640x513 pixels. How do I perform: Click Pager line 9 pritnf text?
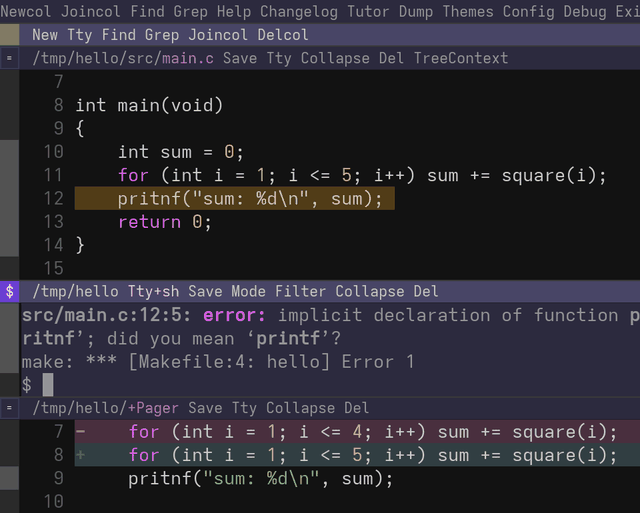click(260, 478)
